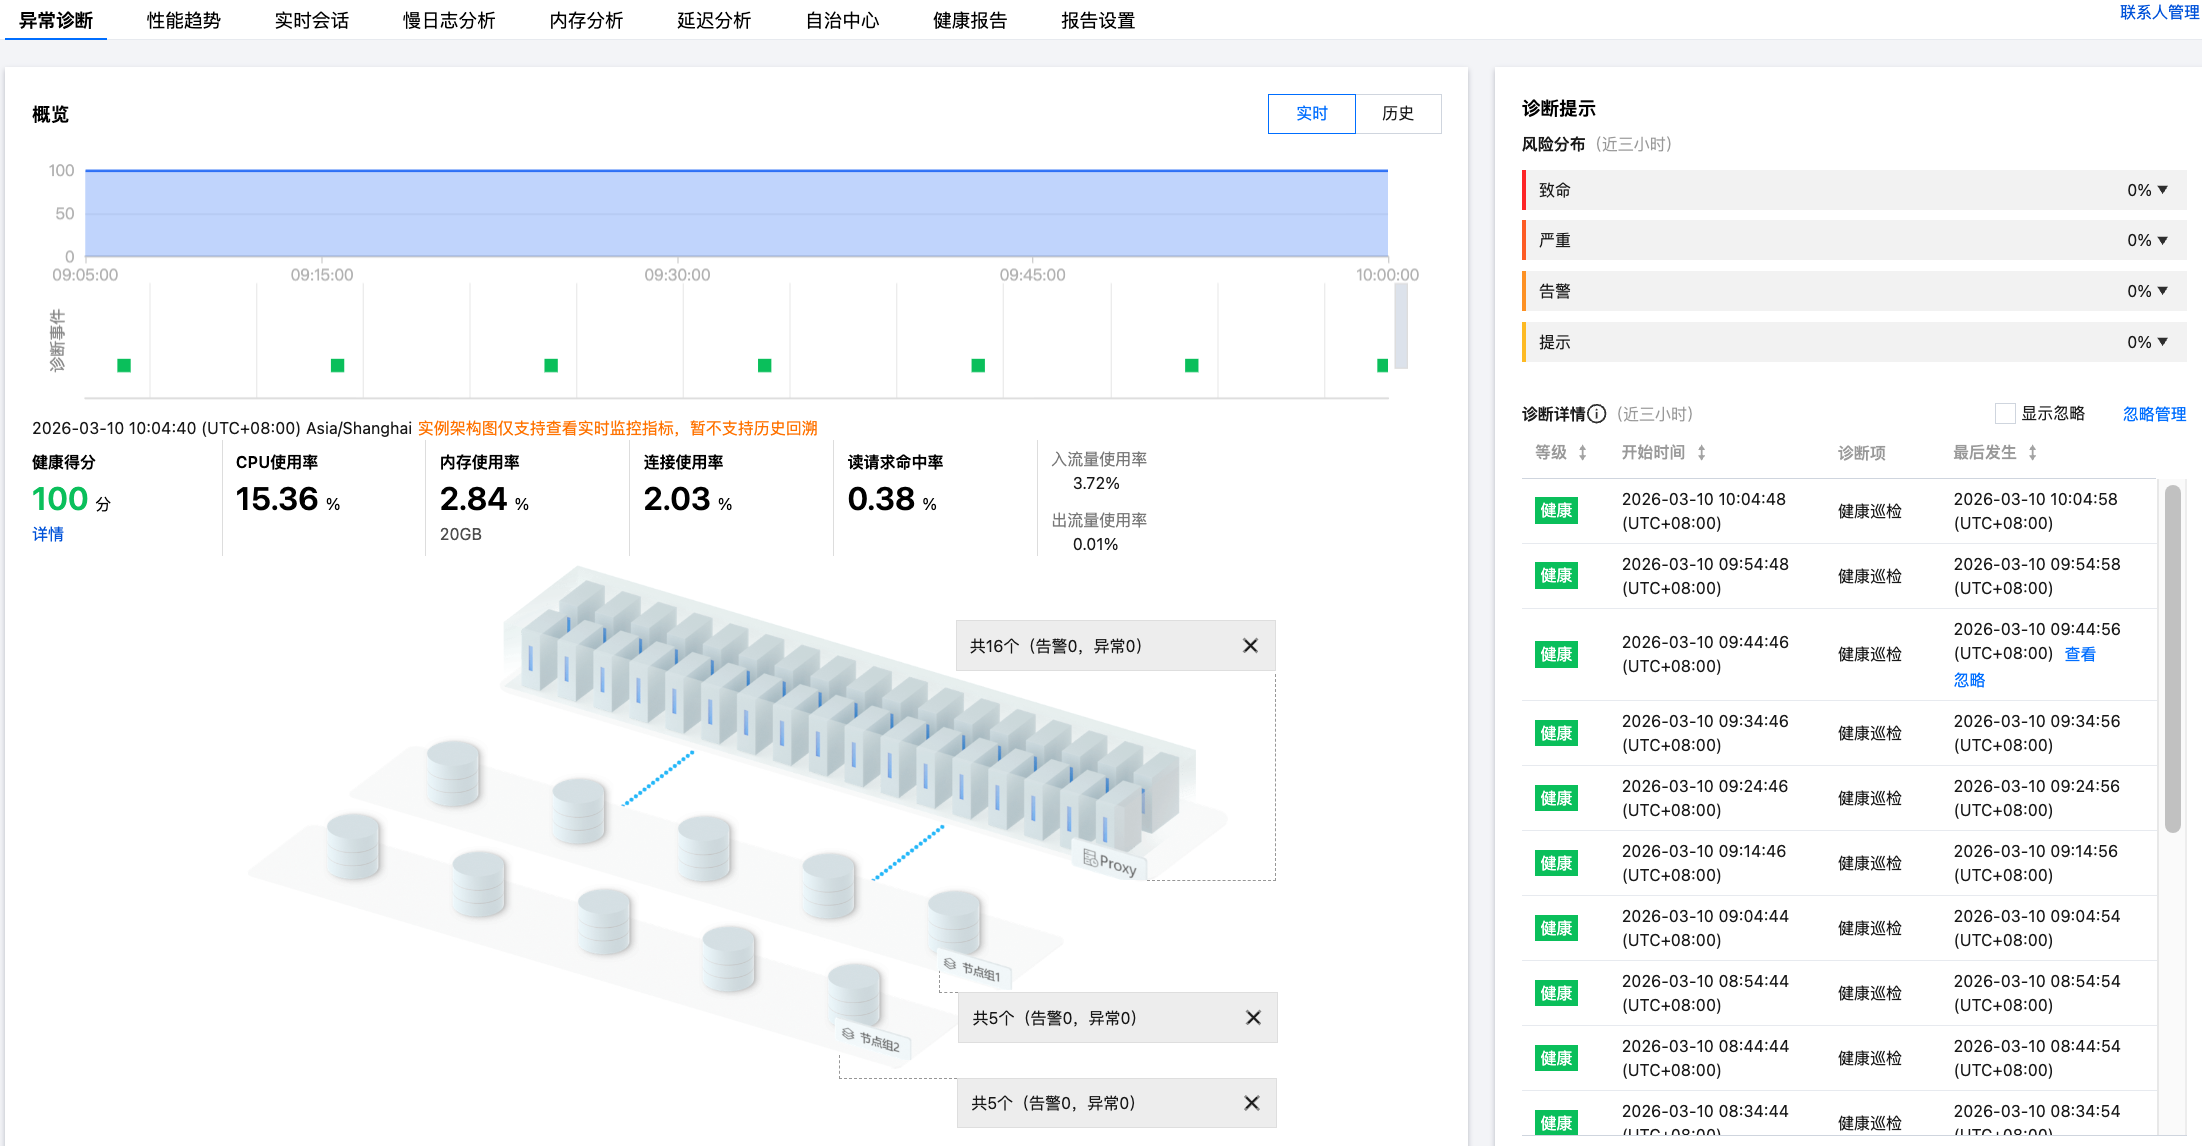Sort diagnosis table by 等级 column
The width and height of the screenshot is (2202, 1146).
coord(1583,453)
